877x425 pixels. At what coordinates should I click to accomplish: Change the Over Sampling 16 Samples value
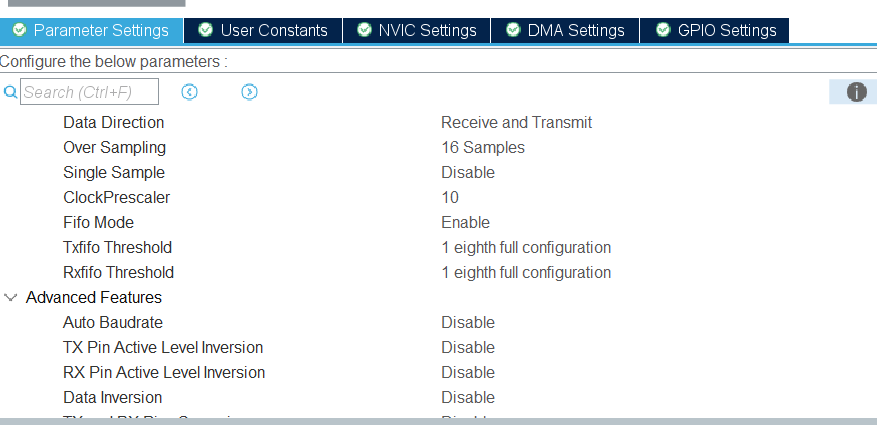(483, 147)
